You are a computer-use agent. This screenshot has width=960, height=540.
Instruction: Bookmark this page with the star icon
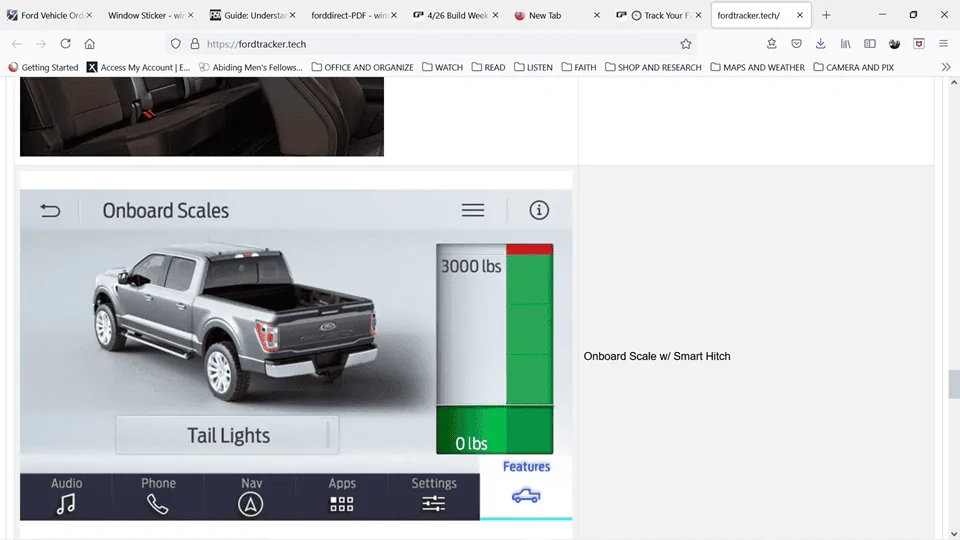(x=686, y=43)
